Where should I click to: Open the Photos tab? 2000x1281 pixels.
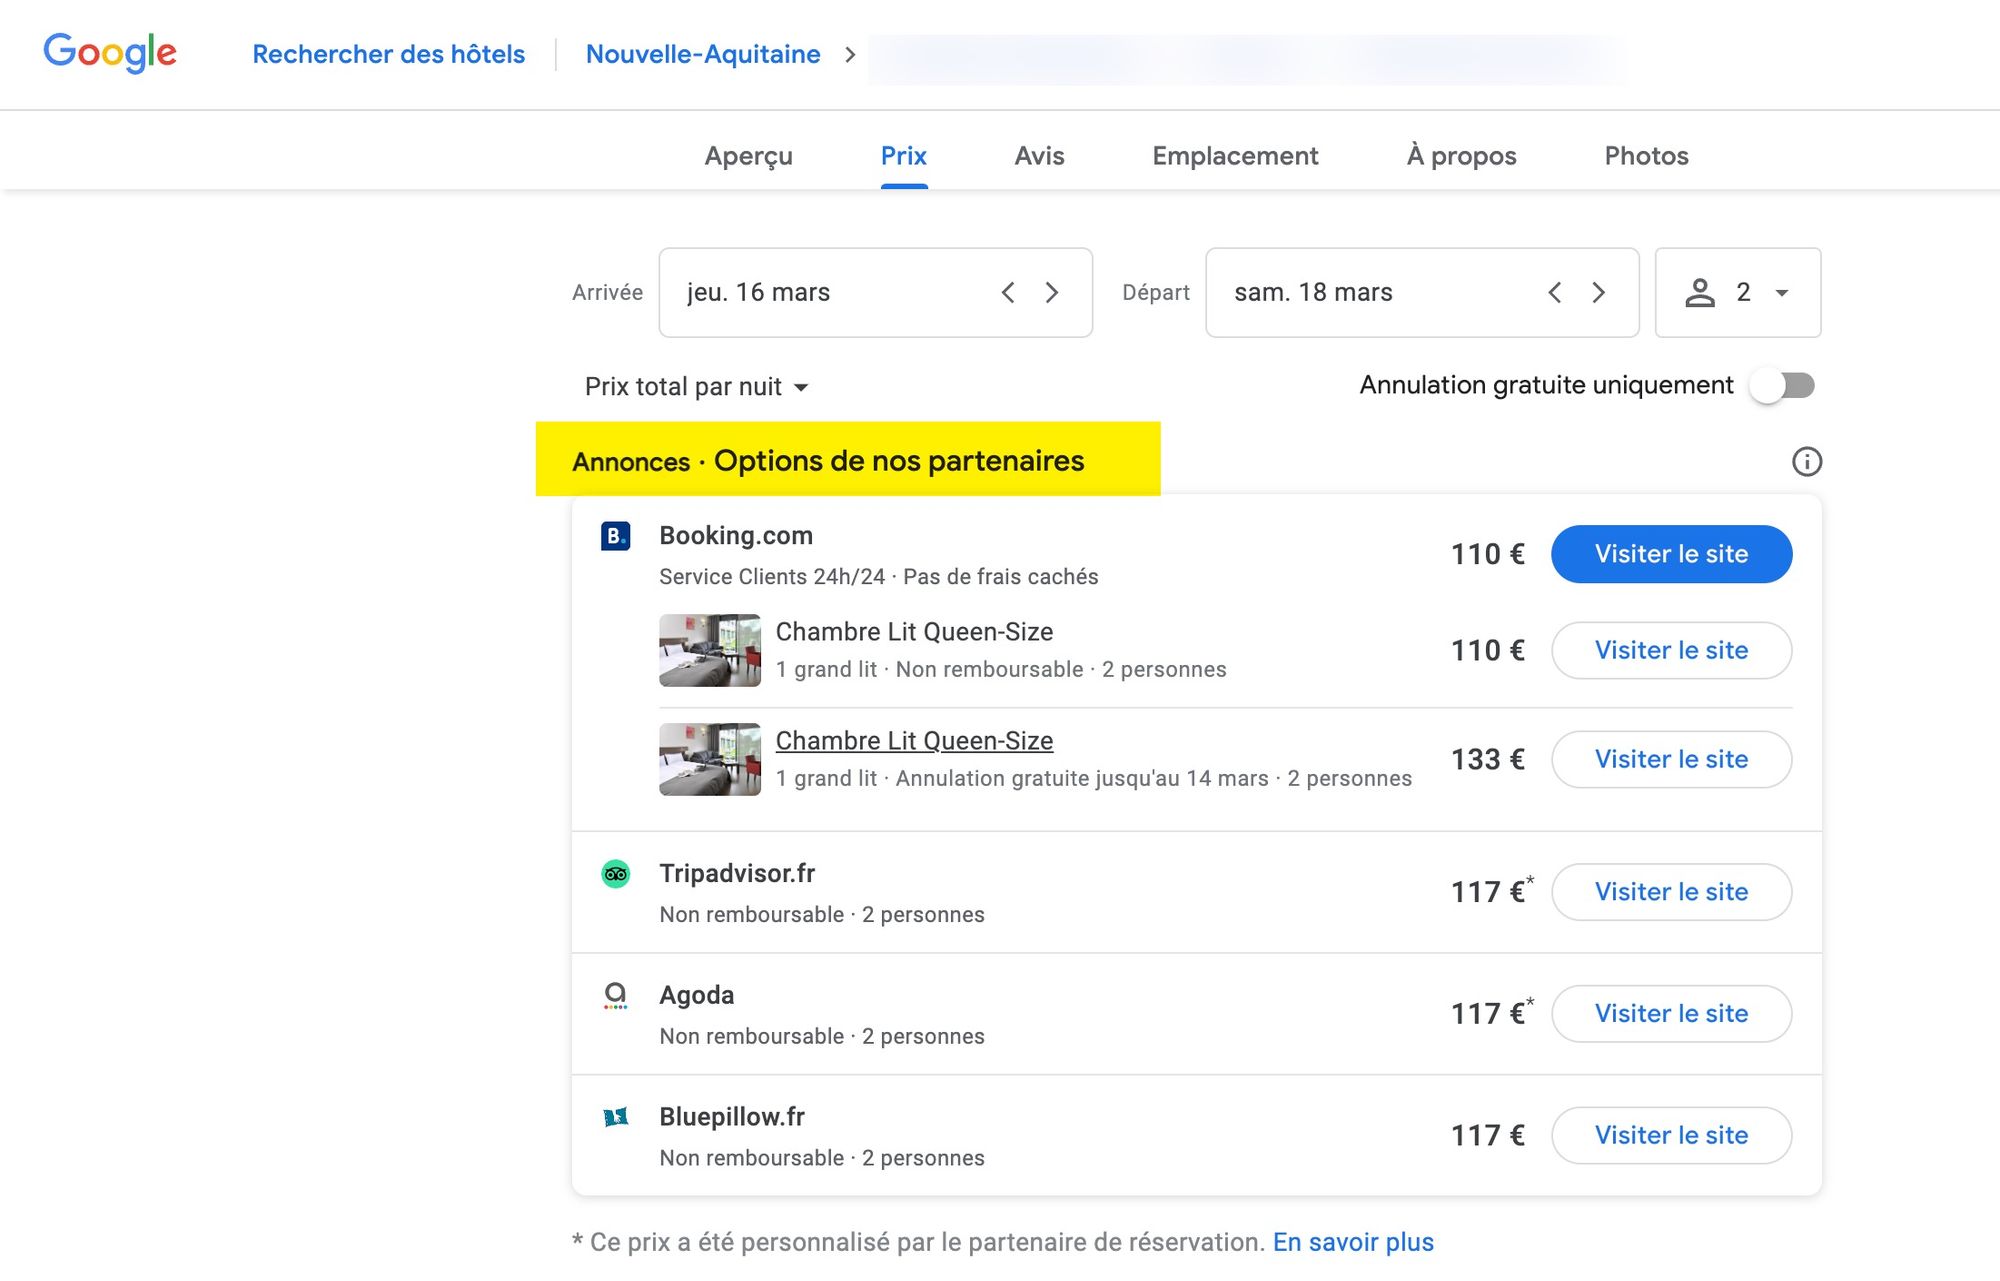[1646, 156]
